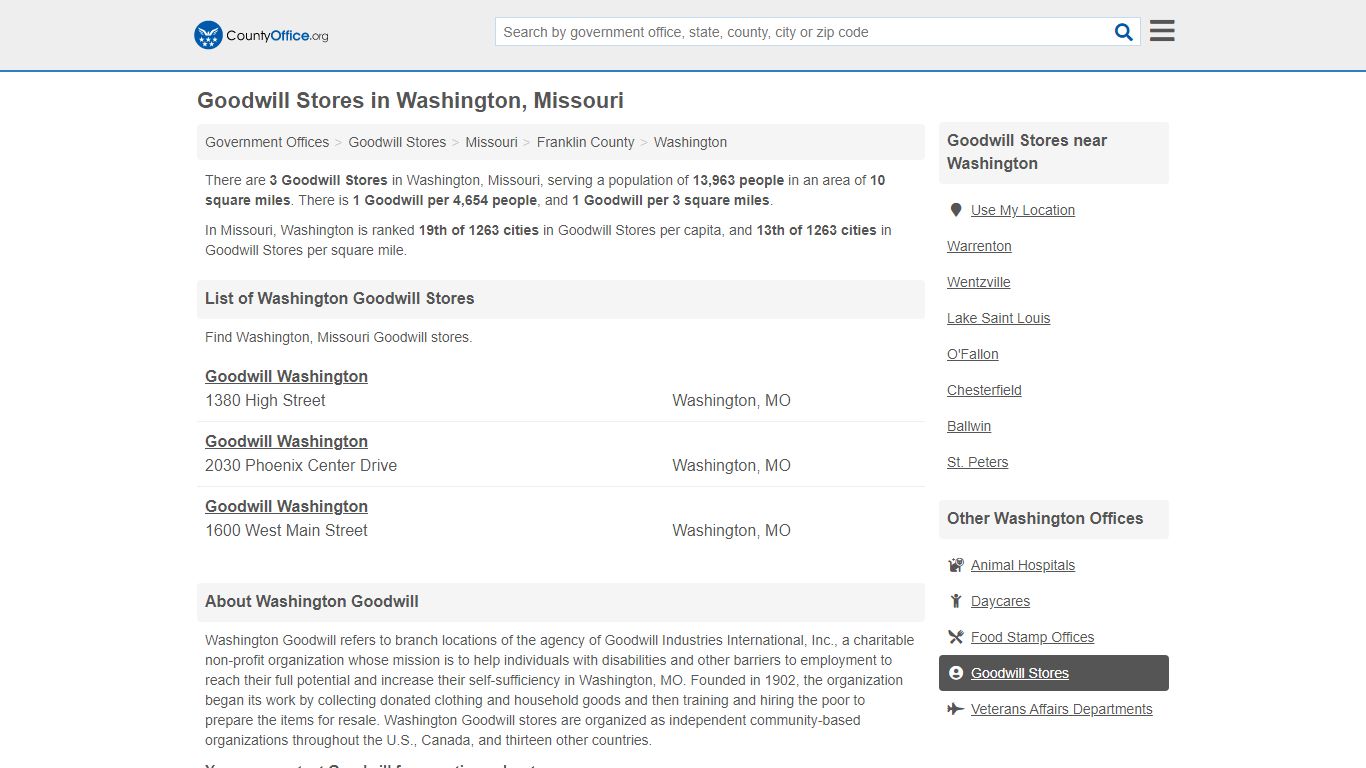
Task: Click the Daycares child icon
Action: pyautogui.click(x=956, y=601)
